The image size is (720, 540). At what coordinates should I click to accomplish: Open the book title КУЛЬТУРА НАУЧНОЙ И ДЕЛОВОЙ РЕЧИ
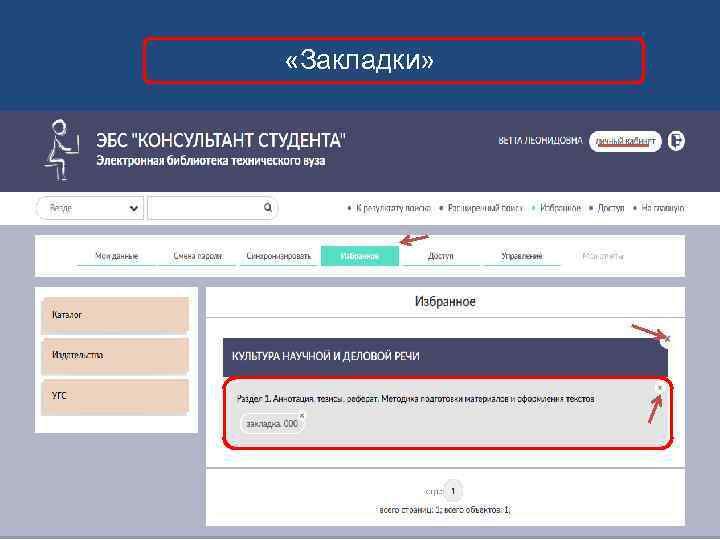coord(325,356)
